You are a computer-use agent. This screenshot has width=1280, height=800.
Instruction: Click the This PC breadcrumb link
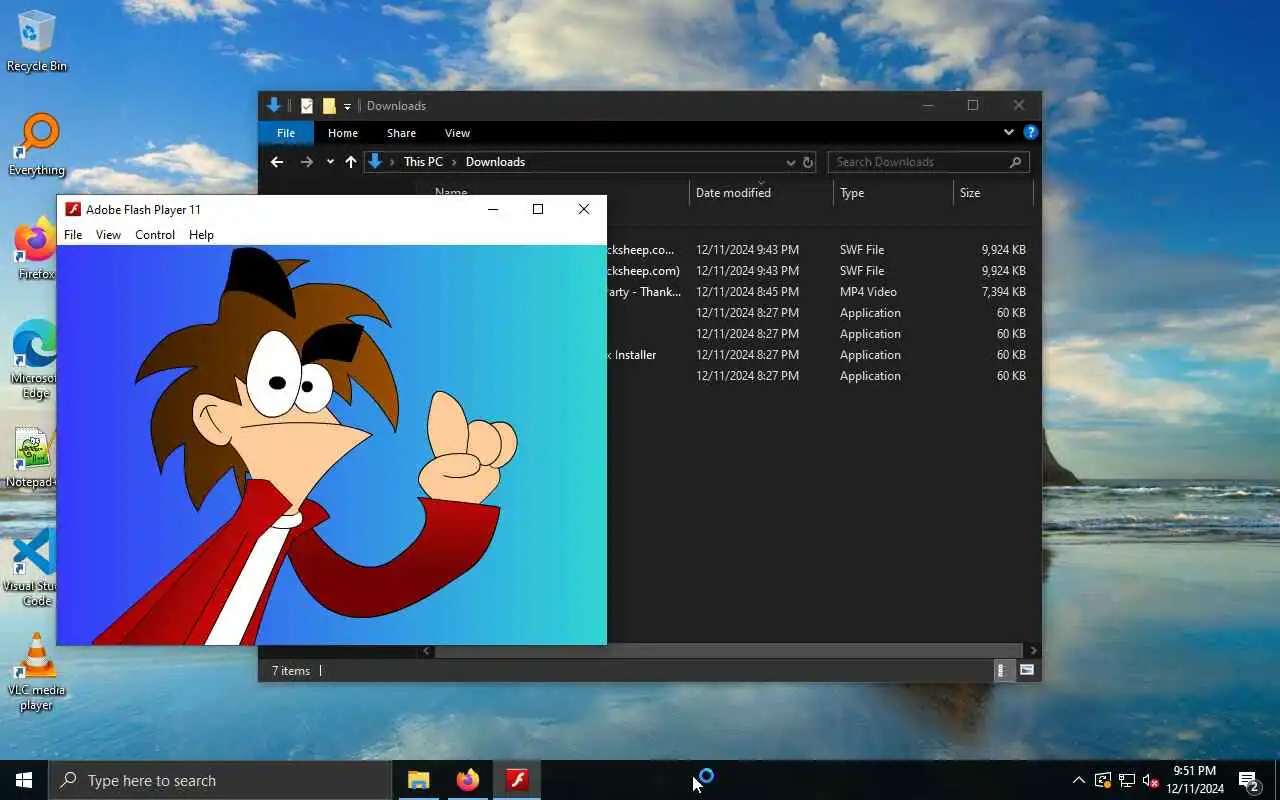click(x=423, y=162)
